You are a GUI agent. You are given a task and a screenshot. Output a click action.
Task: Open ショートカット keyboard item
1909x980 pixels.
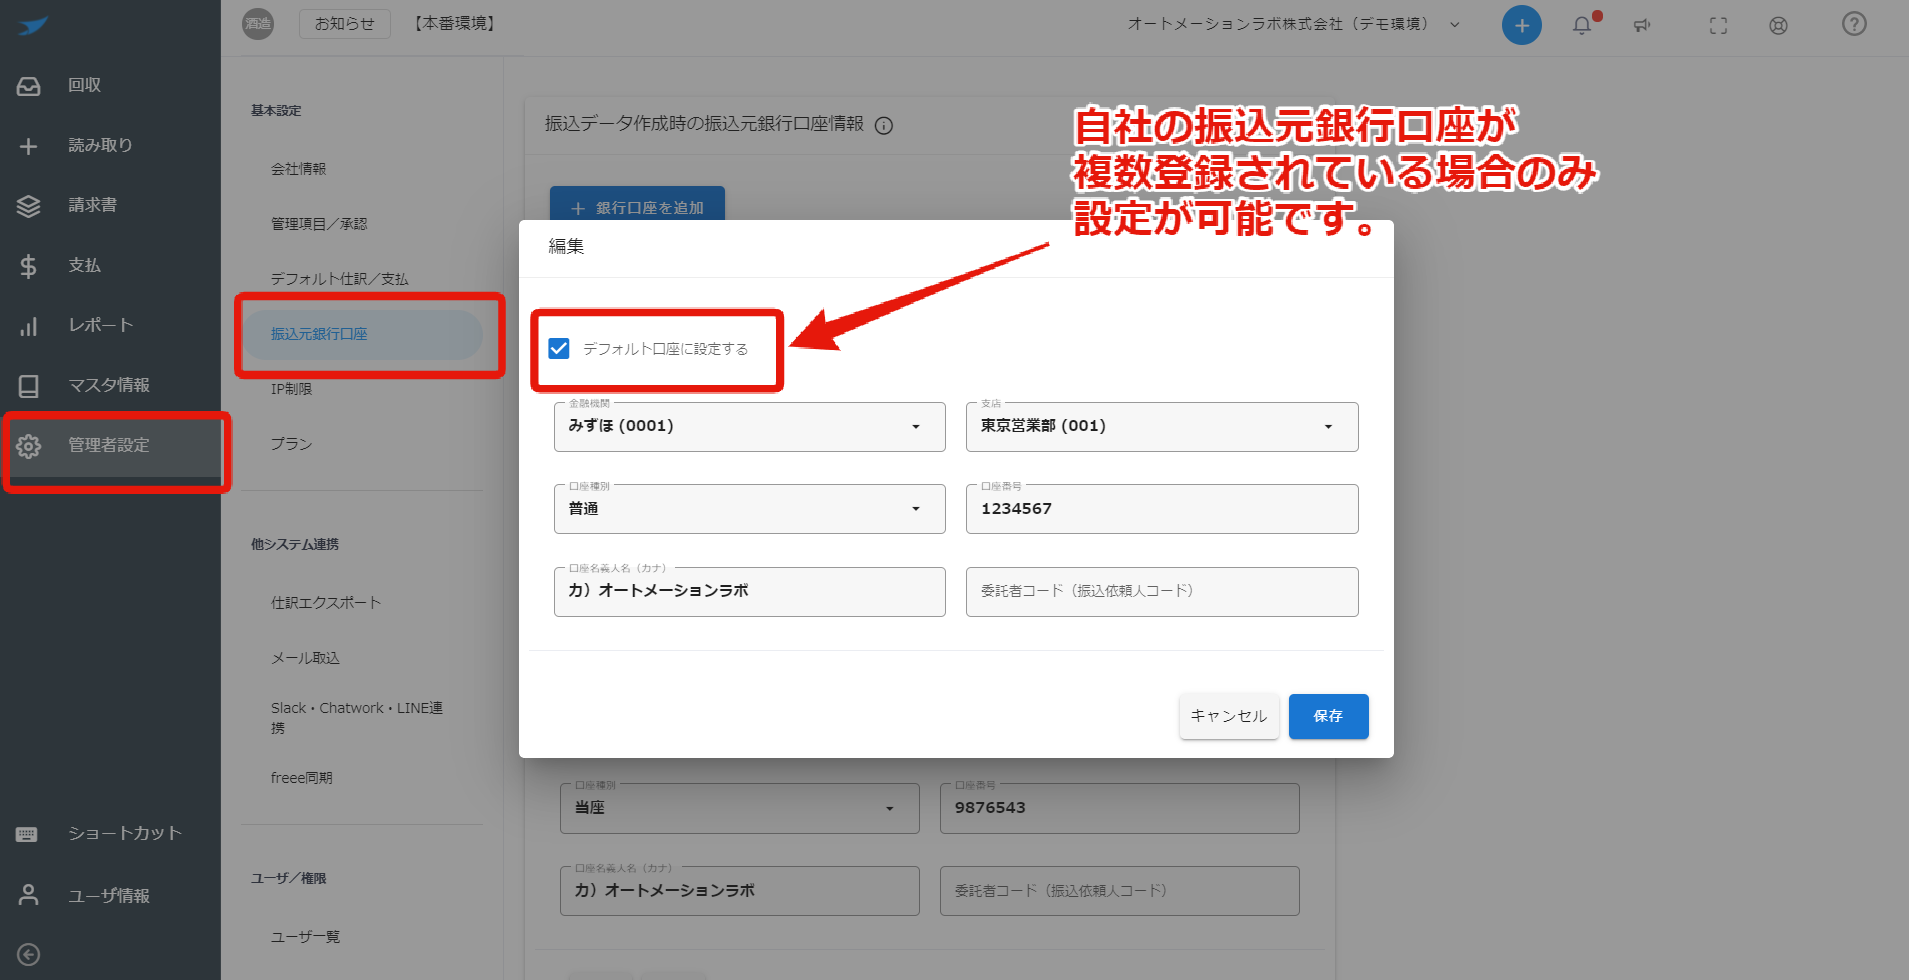point(110,834)
